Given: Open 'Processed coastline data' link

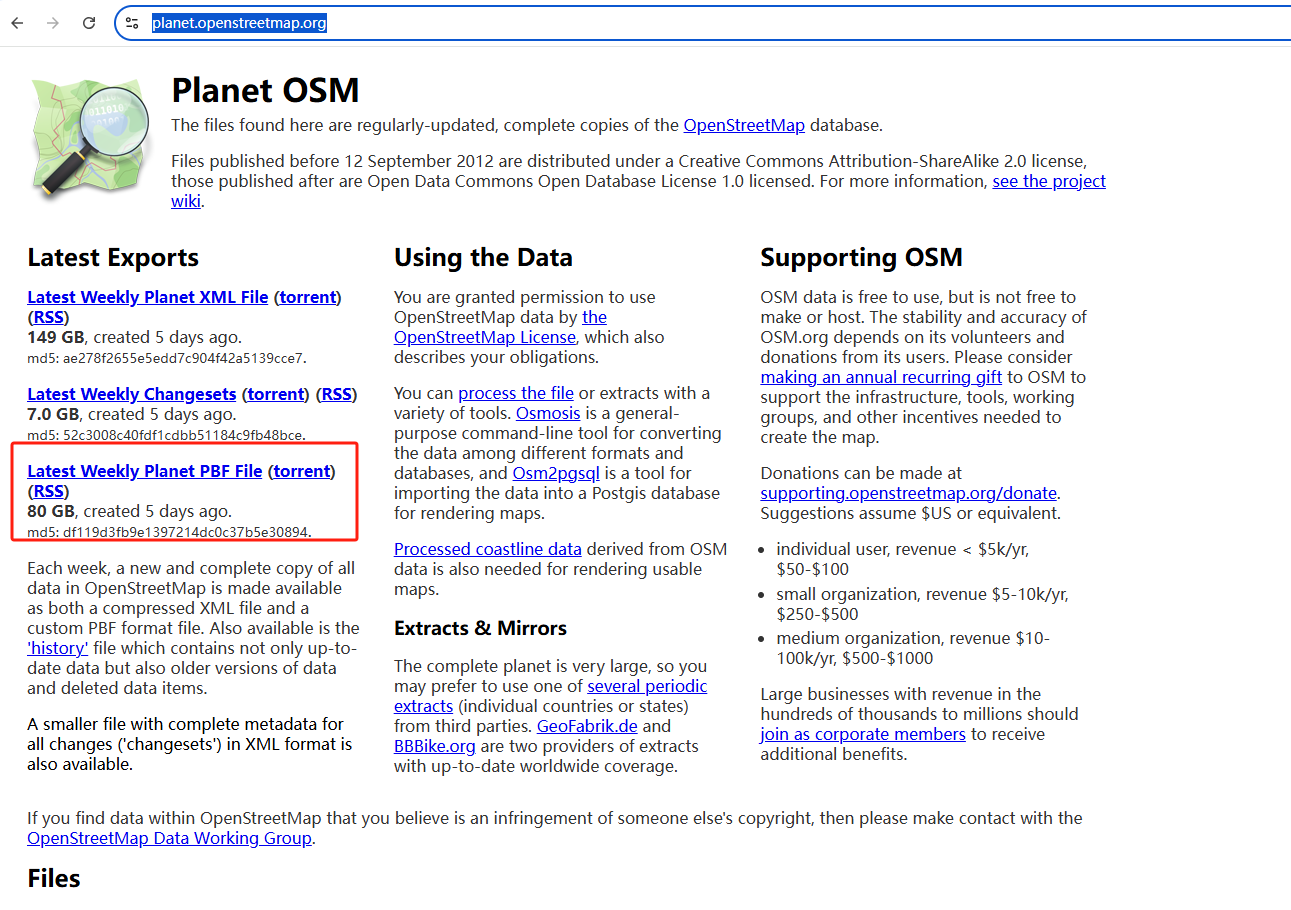Looking at the screenshot, I should tap(488, 549).
